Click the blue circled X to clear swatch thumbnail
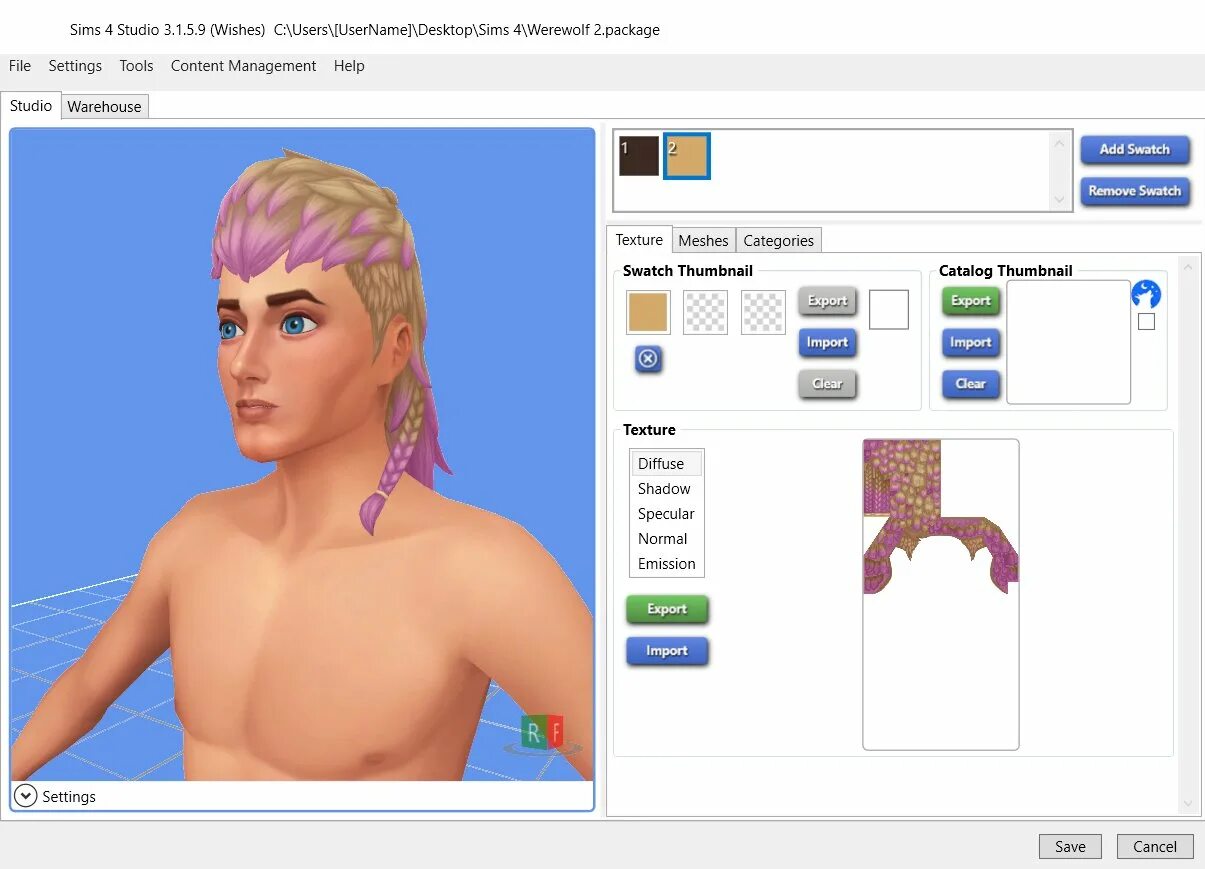This screenshot has height=869, width=1205. (x=647, y=359)
